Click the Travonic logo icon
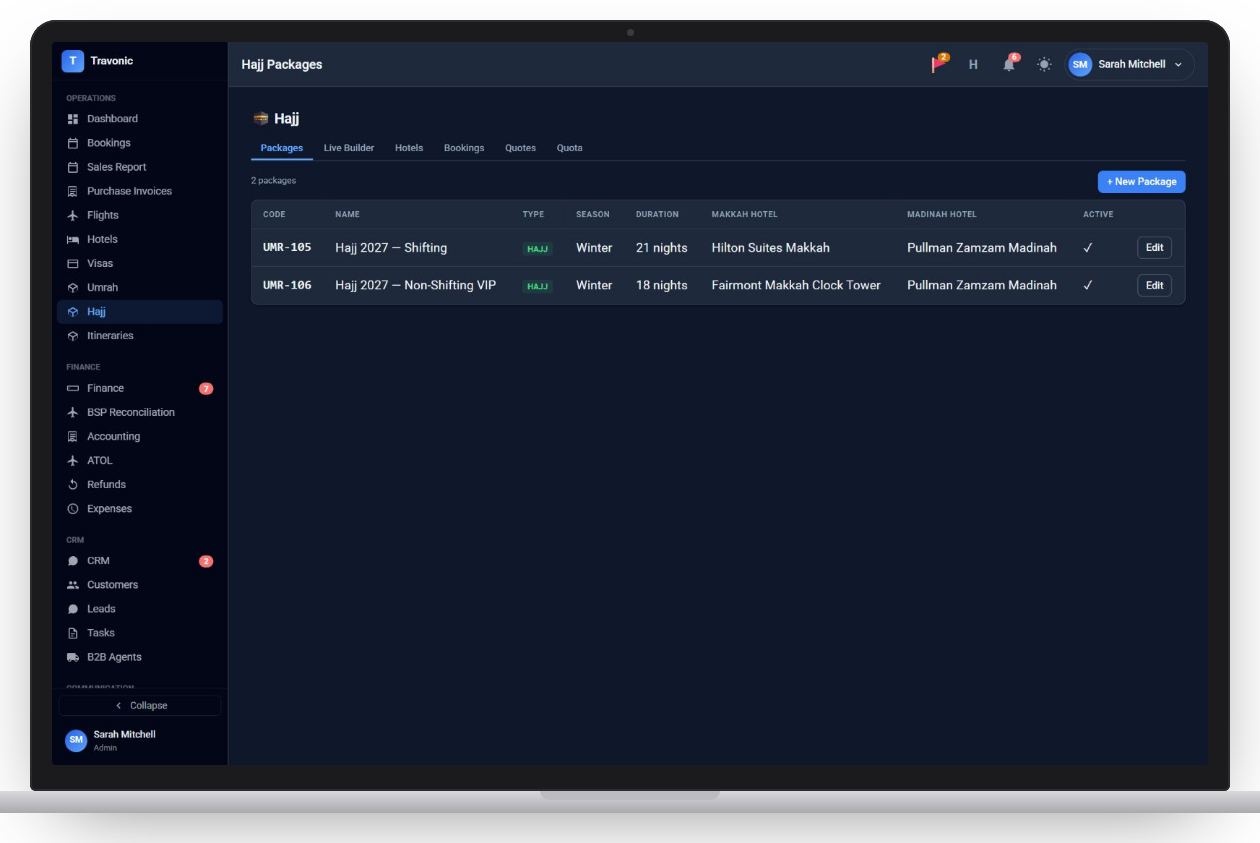Viewport: 1260px width, 843px height. (x=72, y=61)
